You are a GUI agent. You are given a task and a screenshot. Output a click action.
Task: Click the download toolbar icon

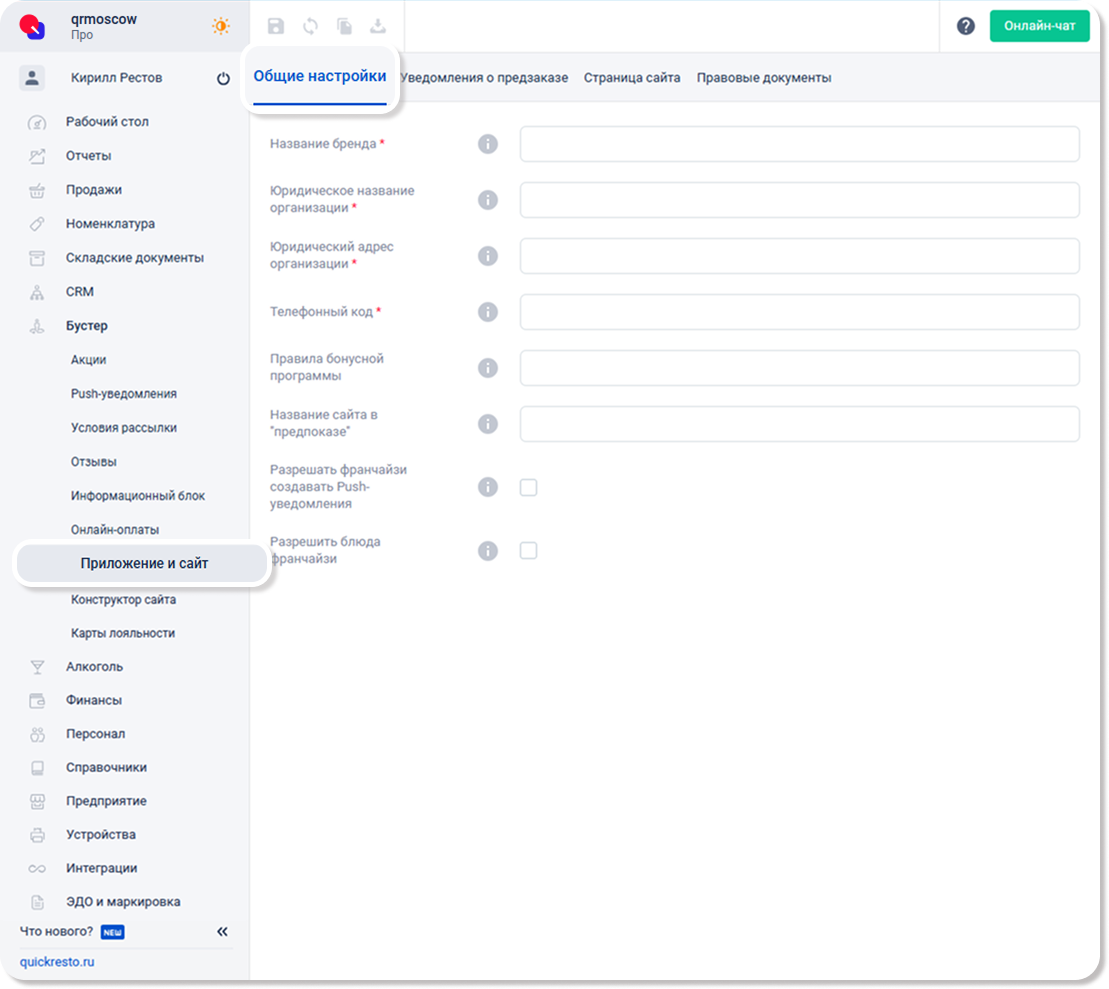click(378, 27)
